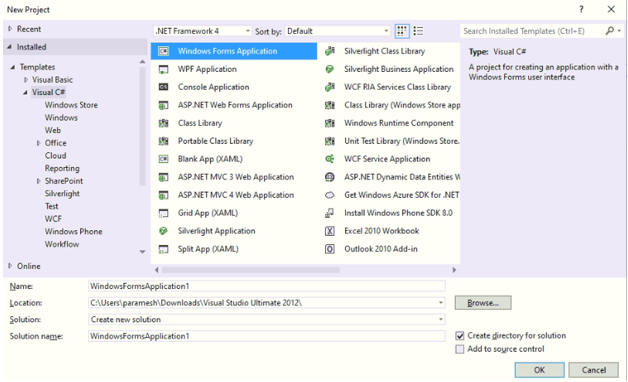Click the ASP.NET Dynamic Data Entities icon
This screenshot has width=628, height=382.
point(330,177)
